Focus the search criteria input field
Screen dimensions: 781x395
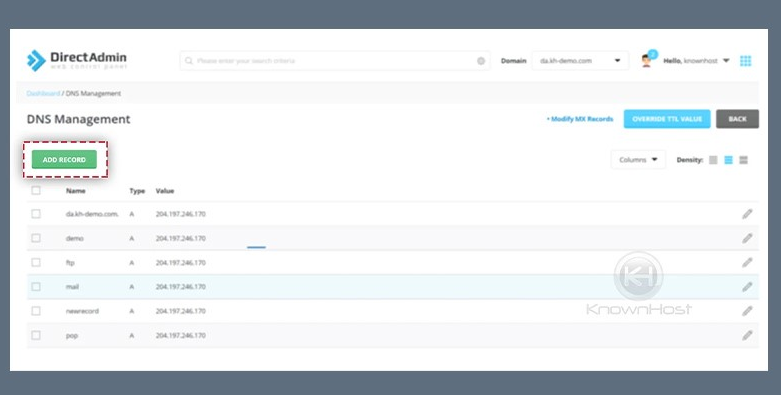pos(335,61)
